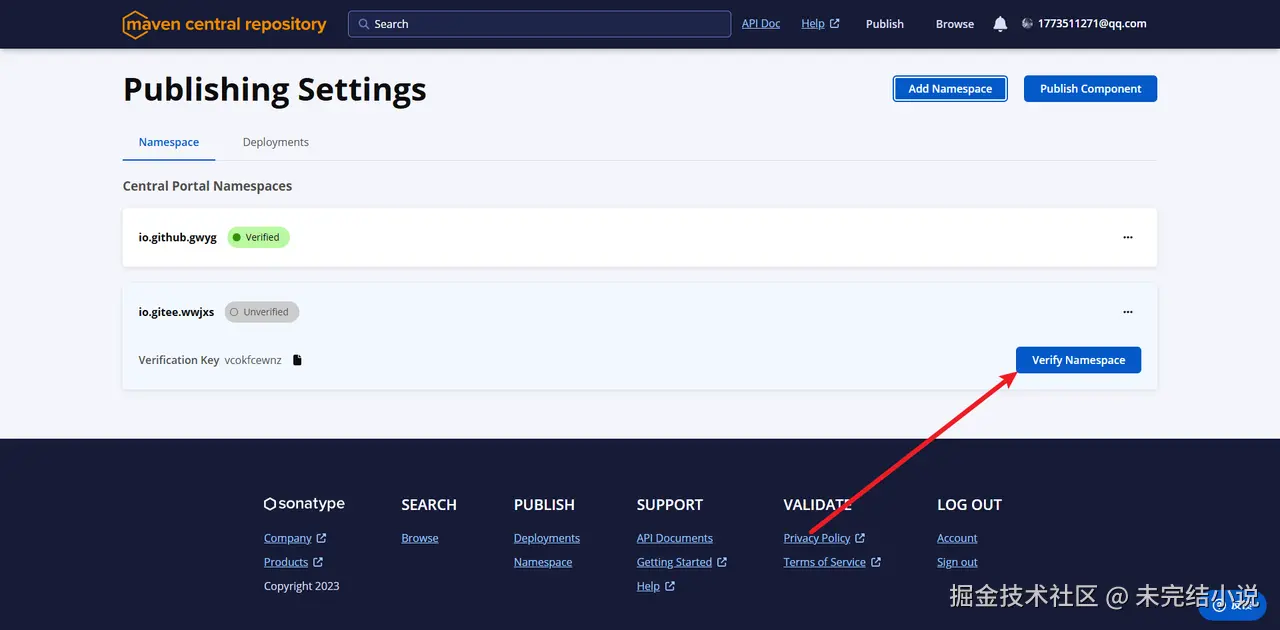Image resolution: width=1280 pixels, height=630 pixels.
Task: Click the Central Portal Namespaces heading
Action: coord(207,186)
